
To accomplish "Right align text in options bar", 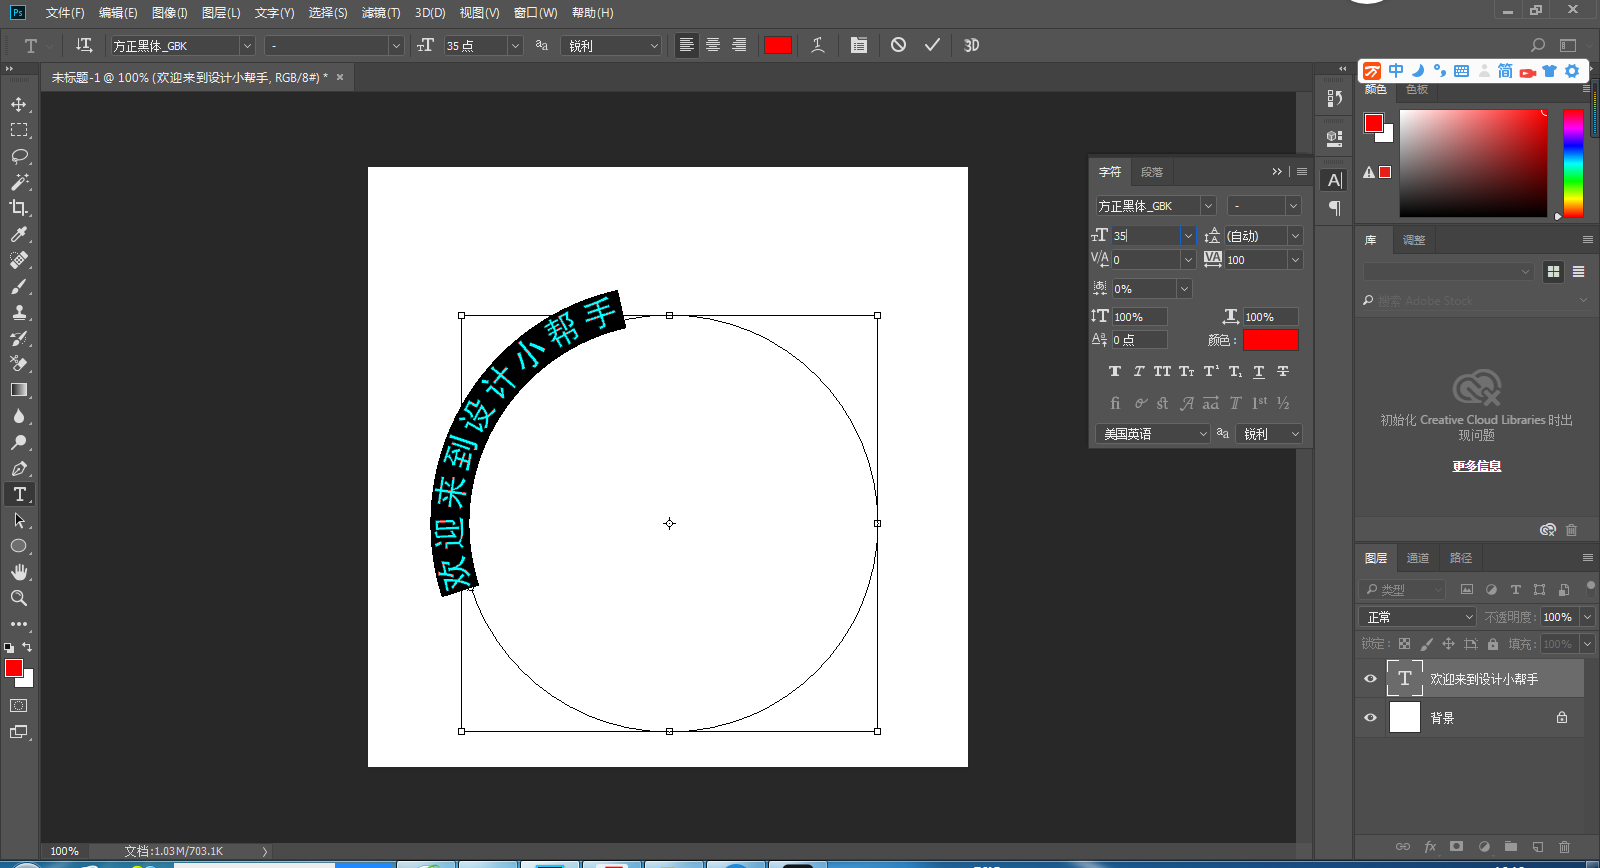I will [739, 45].
